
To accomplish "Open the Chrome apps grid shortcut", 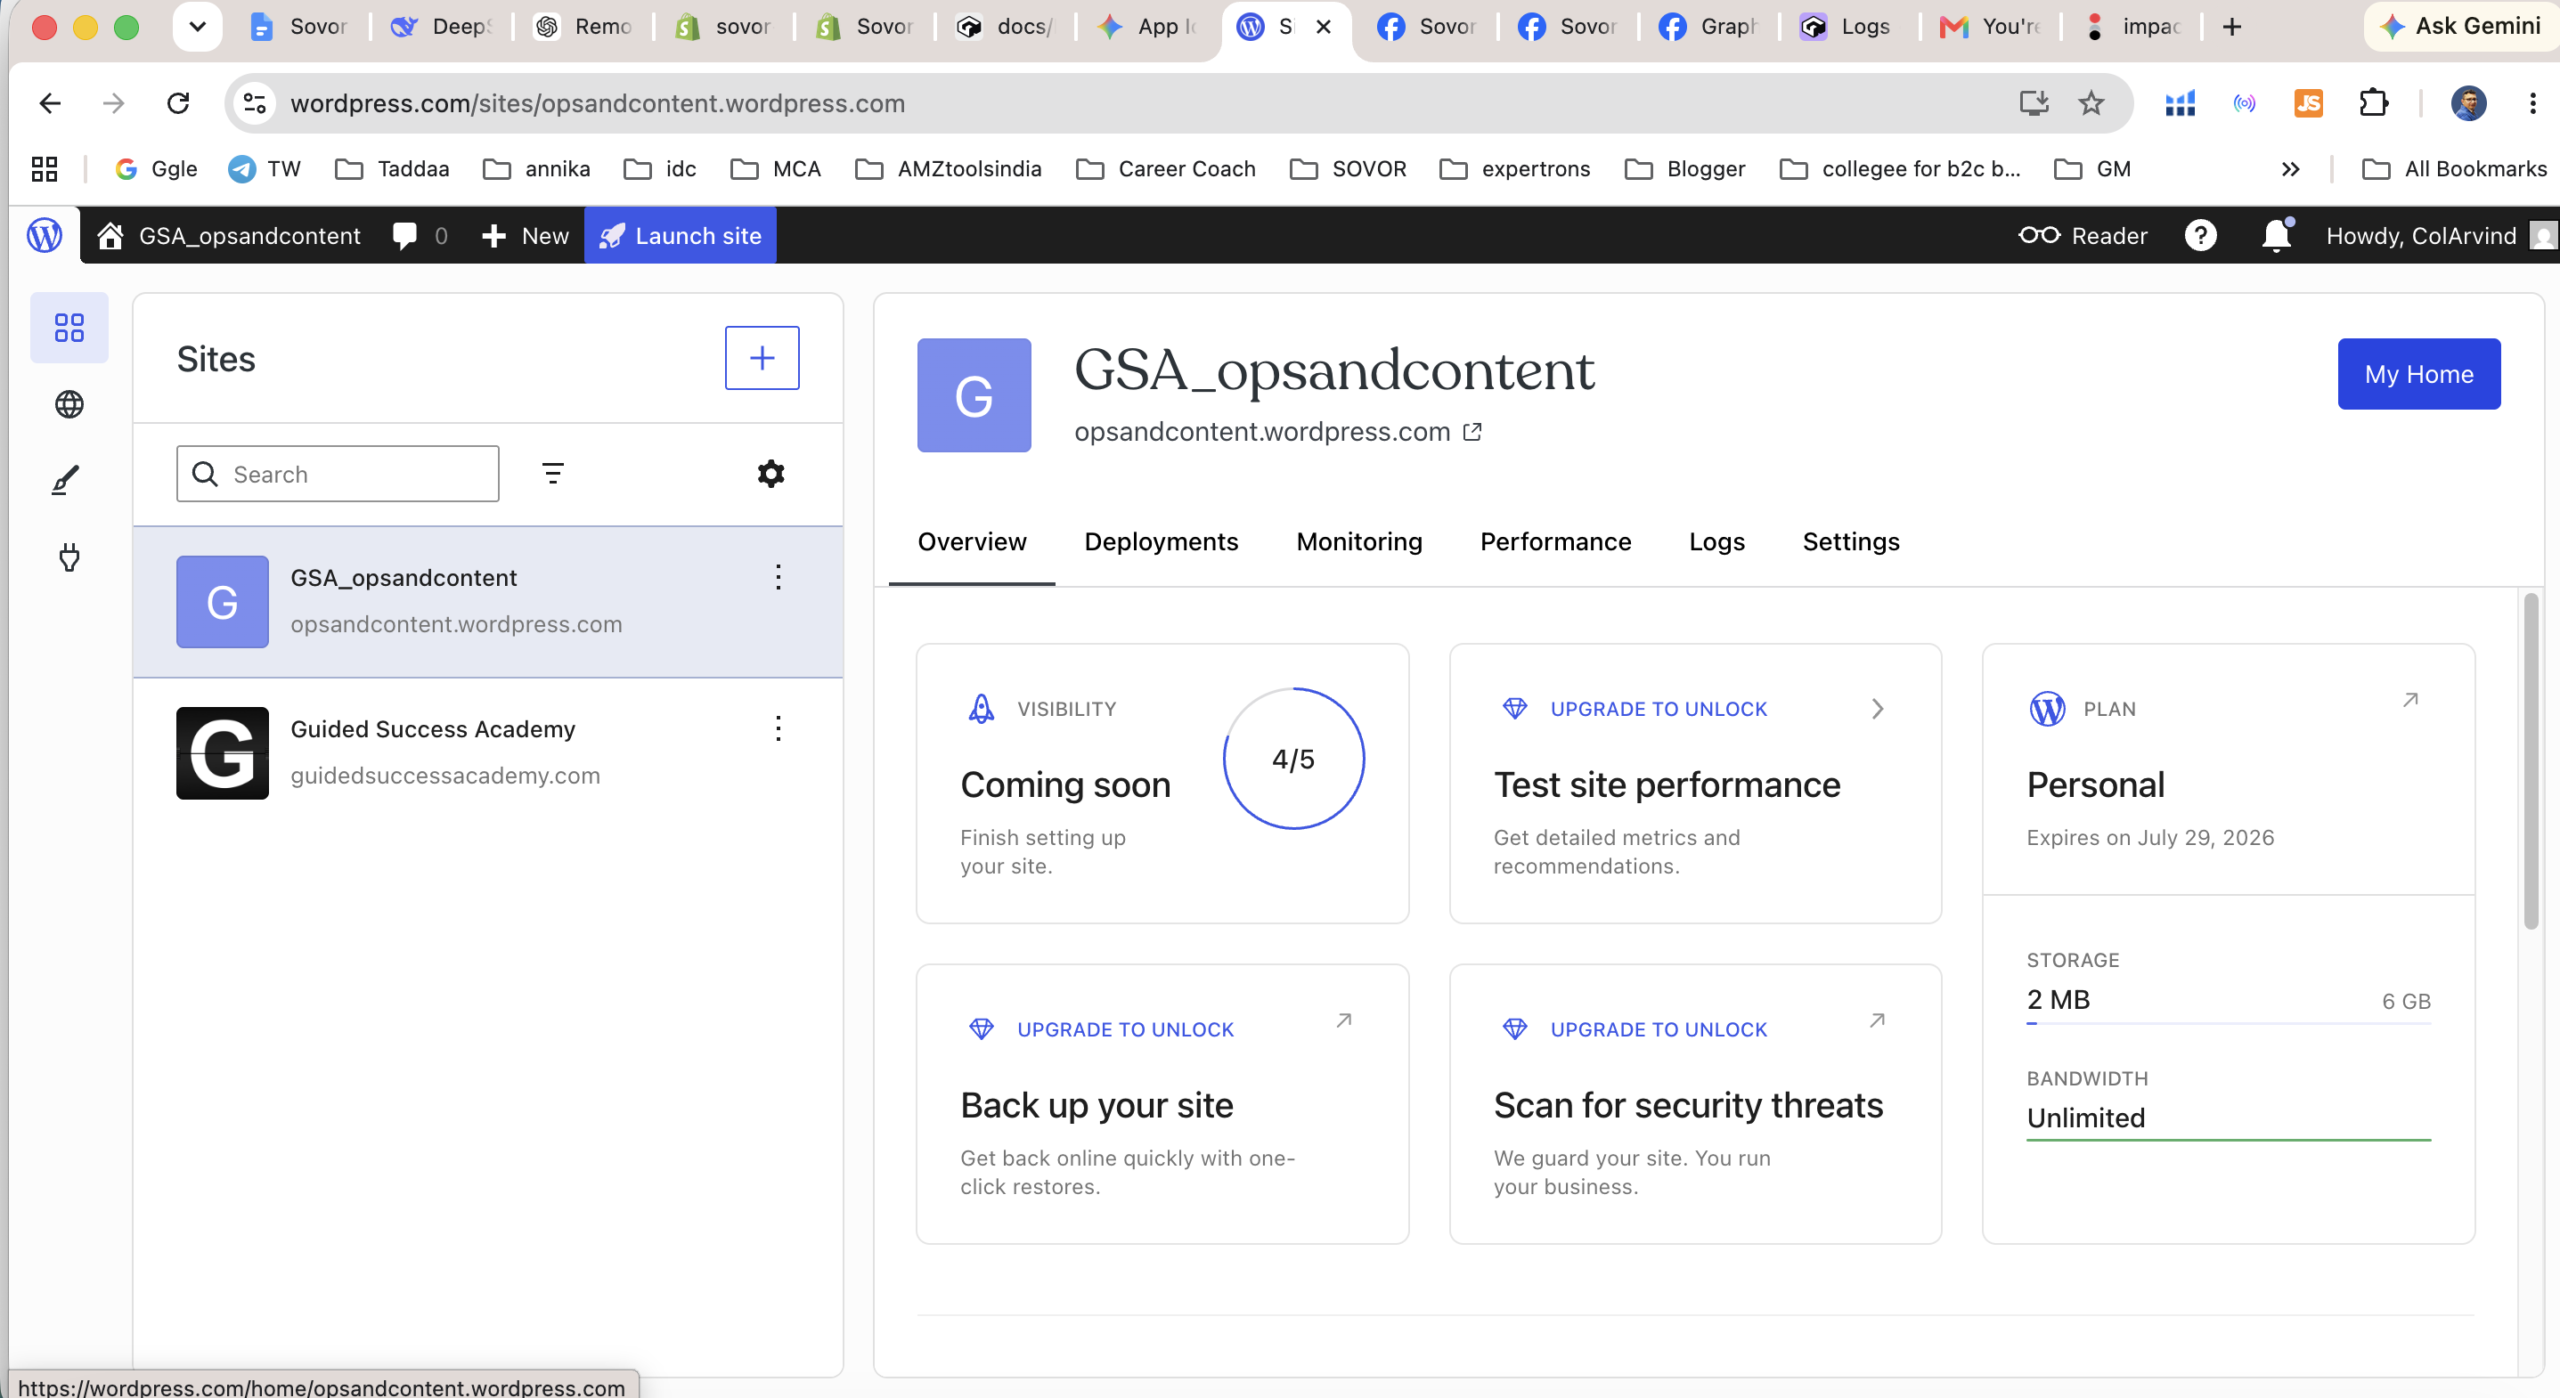I will point(44,169).
